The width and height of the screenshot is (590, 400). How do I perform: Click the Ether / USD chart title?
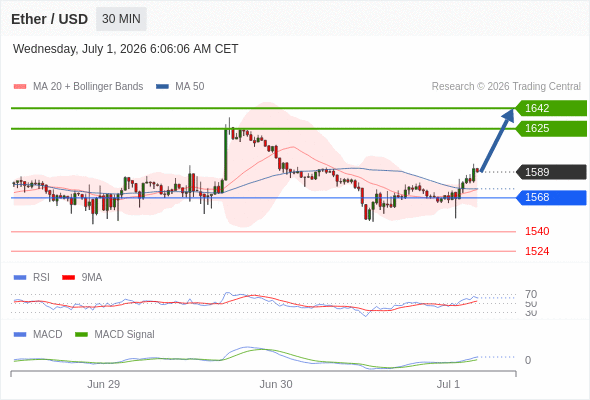coord(49,19)
